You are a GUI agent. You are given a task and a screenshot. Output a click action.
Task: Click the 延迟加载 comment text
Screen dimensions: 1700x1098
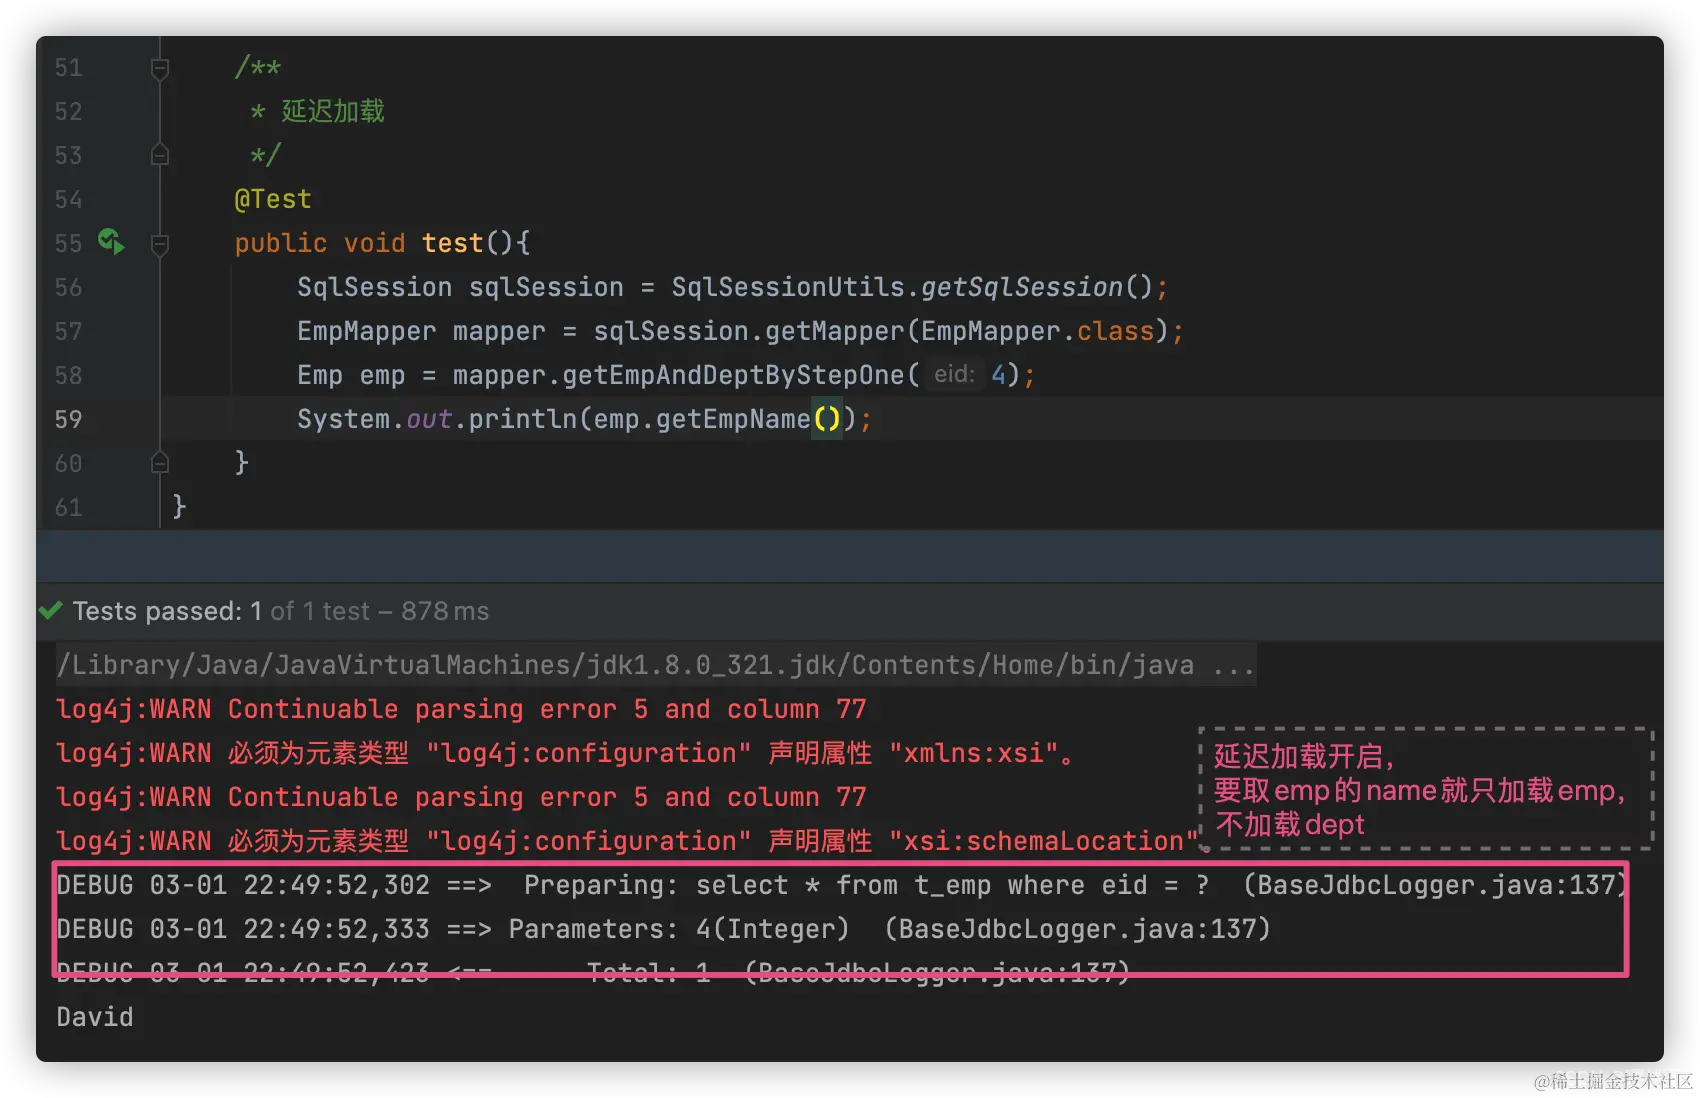click(333, 111)
